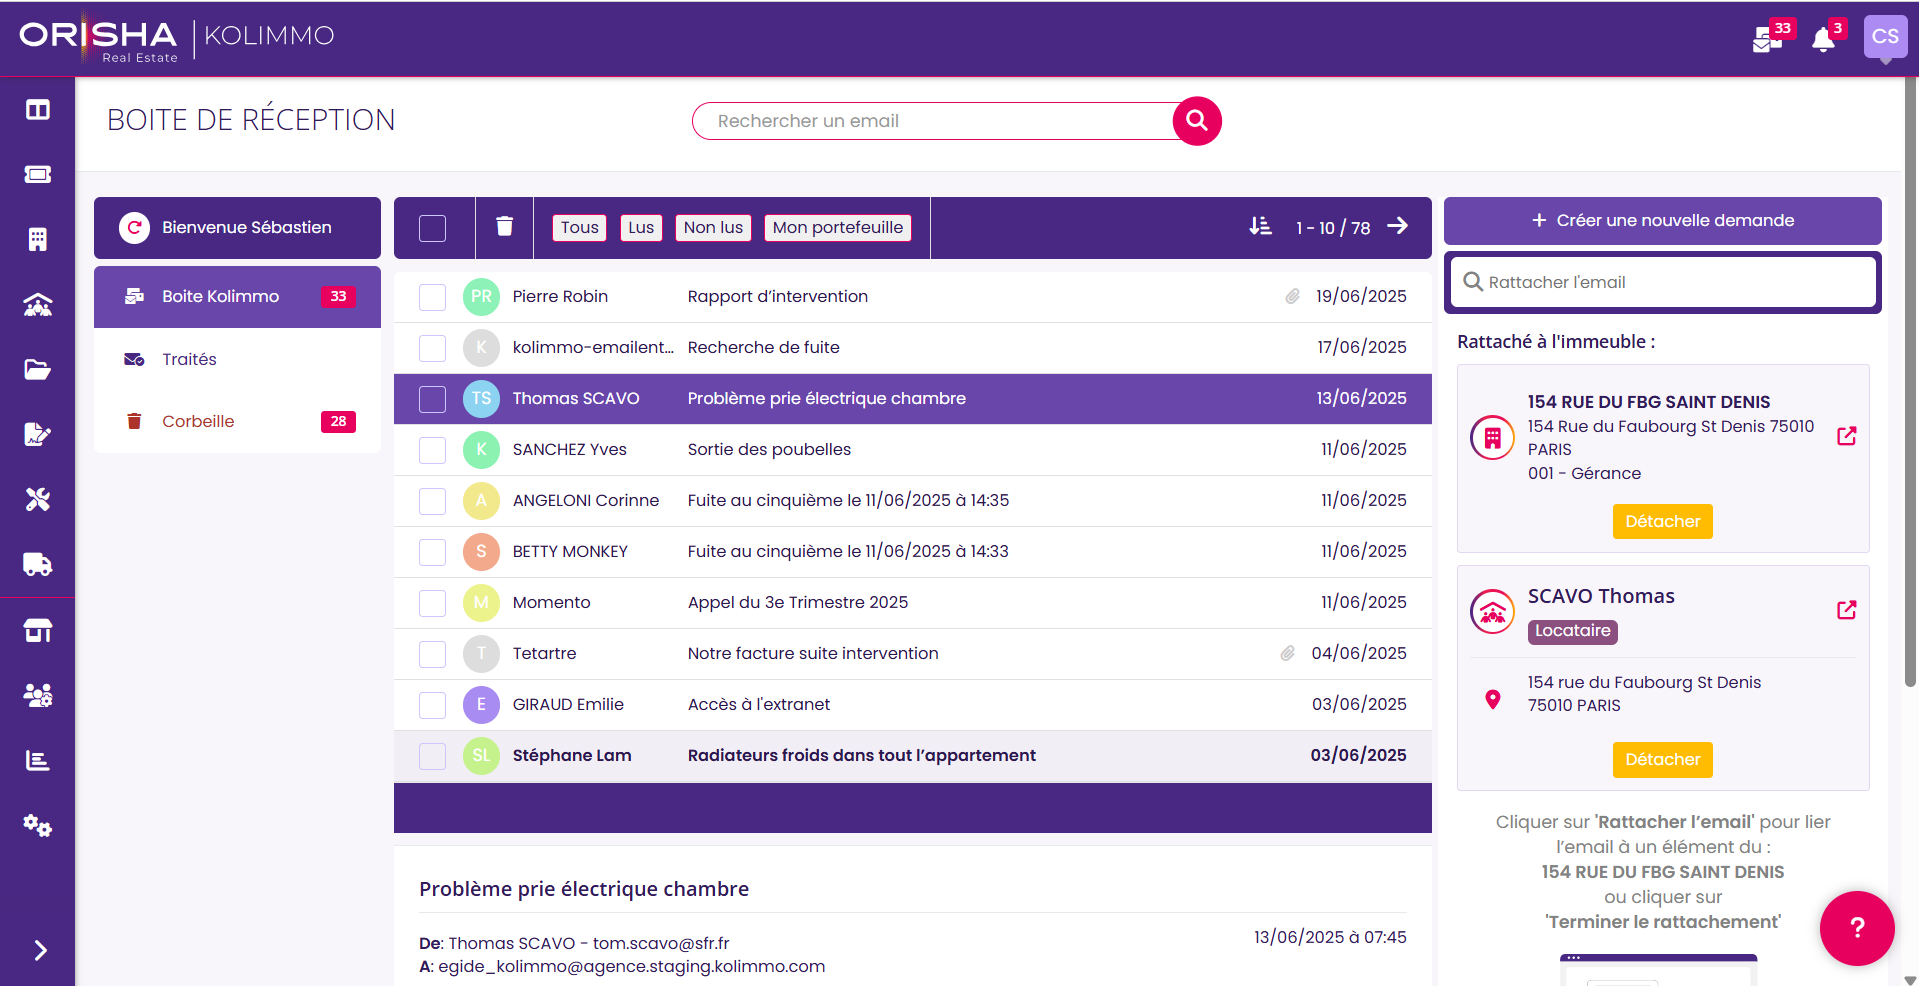Viewport: 1919px width, 986px height.
Task: Click the red help question mark button
Action: tap(1857, 928)
